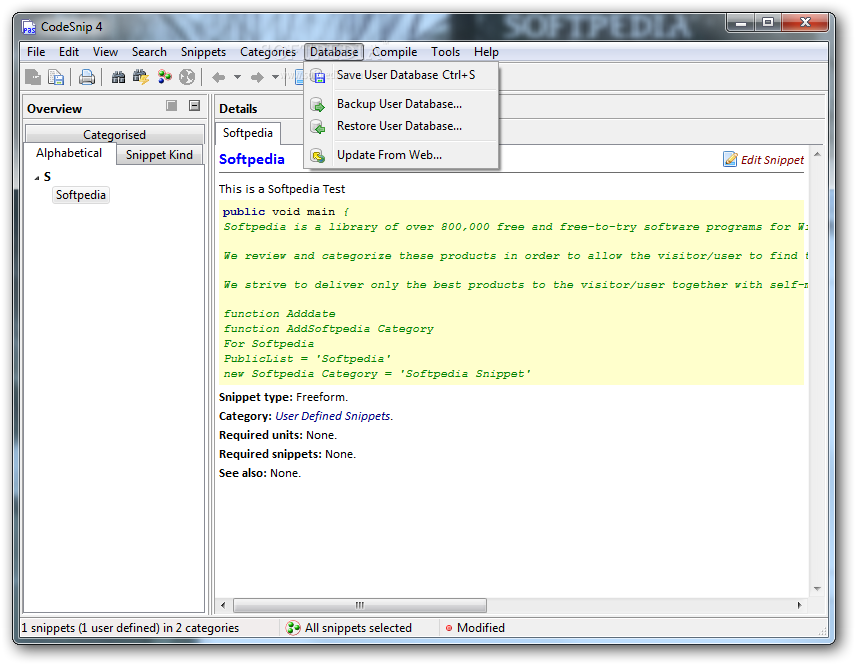The width and height of the screenshot is (856, 665).
Task: Click 'All snippets selected' status text
Action: [358, 628]
